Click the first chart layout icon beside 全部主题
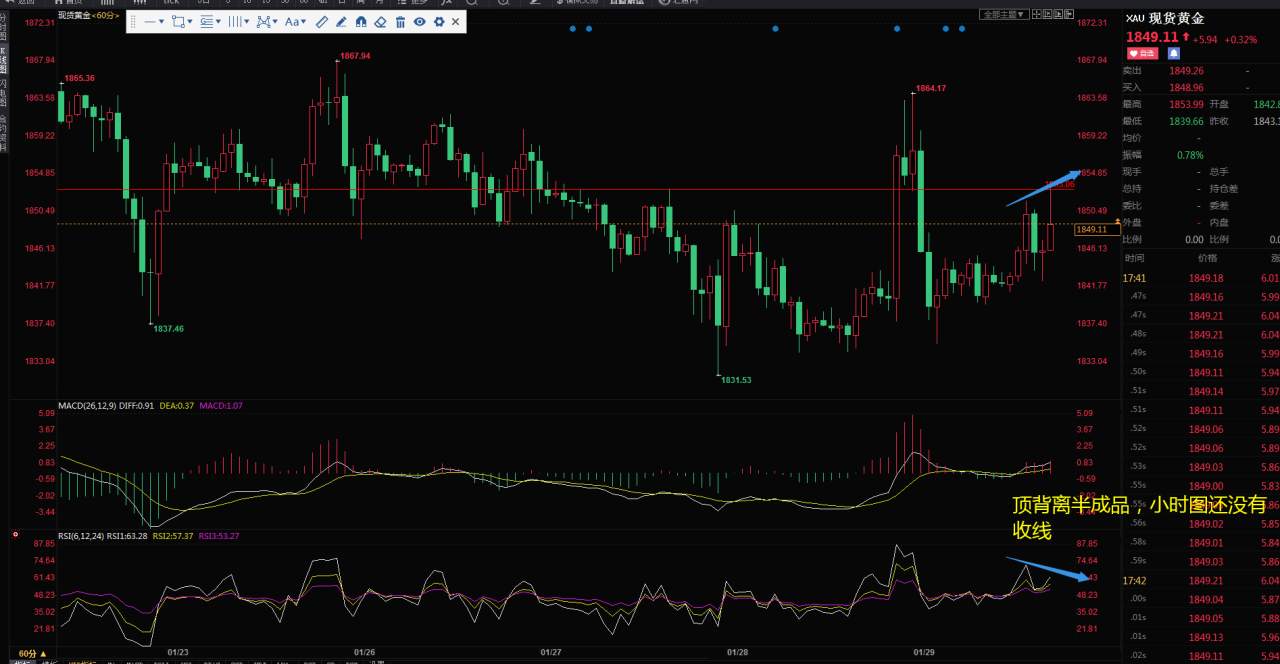The height and width of the screenshot is (664, 1280). point(1037,14)
